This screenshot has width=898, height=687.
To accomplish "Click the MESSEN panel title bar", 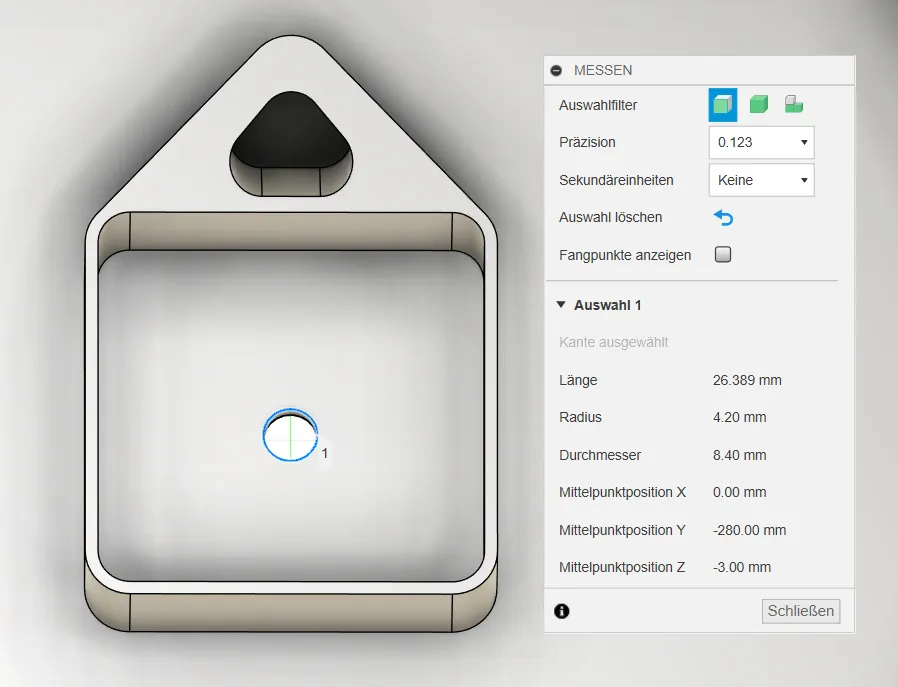I will 700,71.
